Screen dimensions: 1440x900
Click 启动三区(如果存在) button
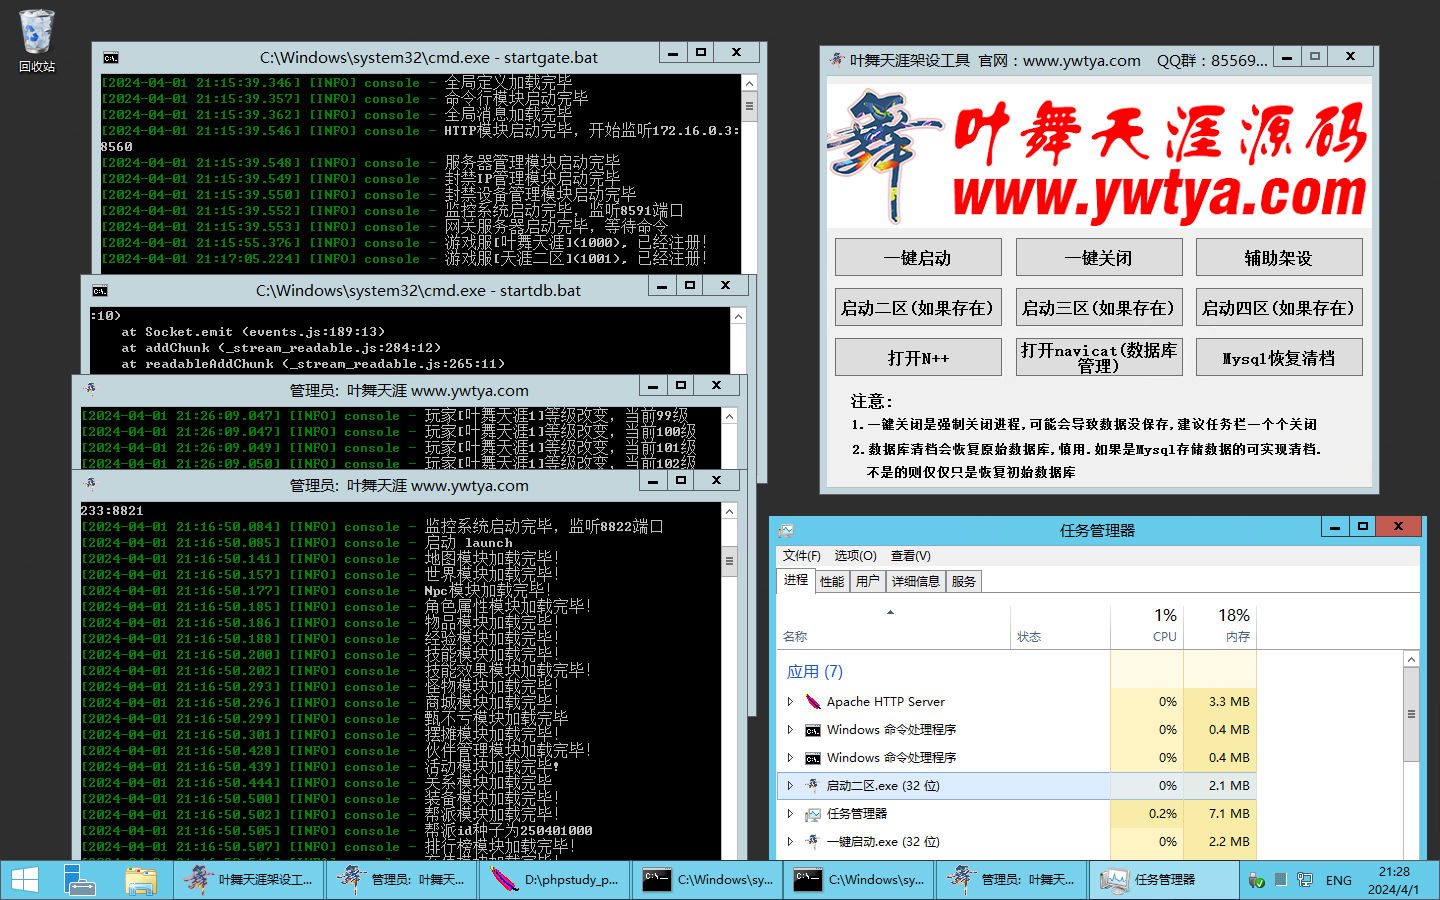pyautogui.click(x=1099, y=307)
